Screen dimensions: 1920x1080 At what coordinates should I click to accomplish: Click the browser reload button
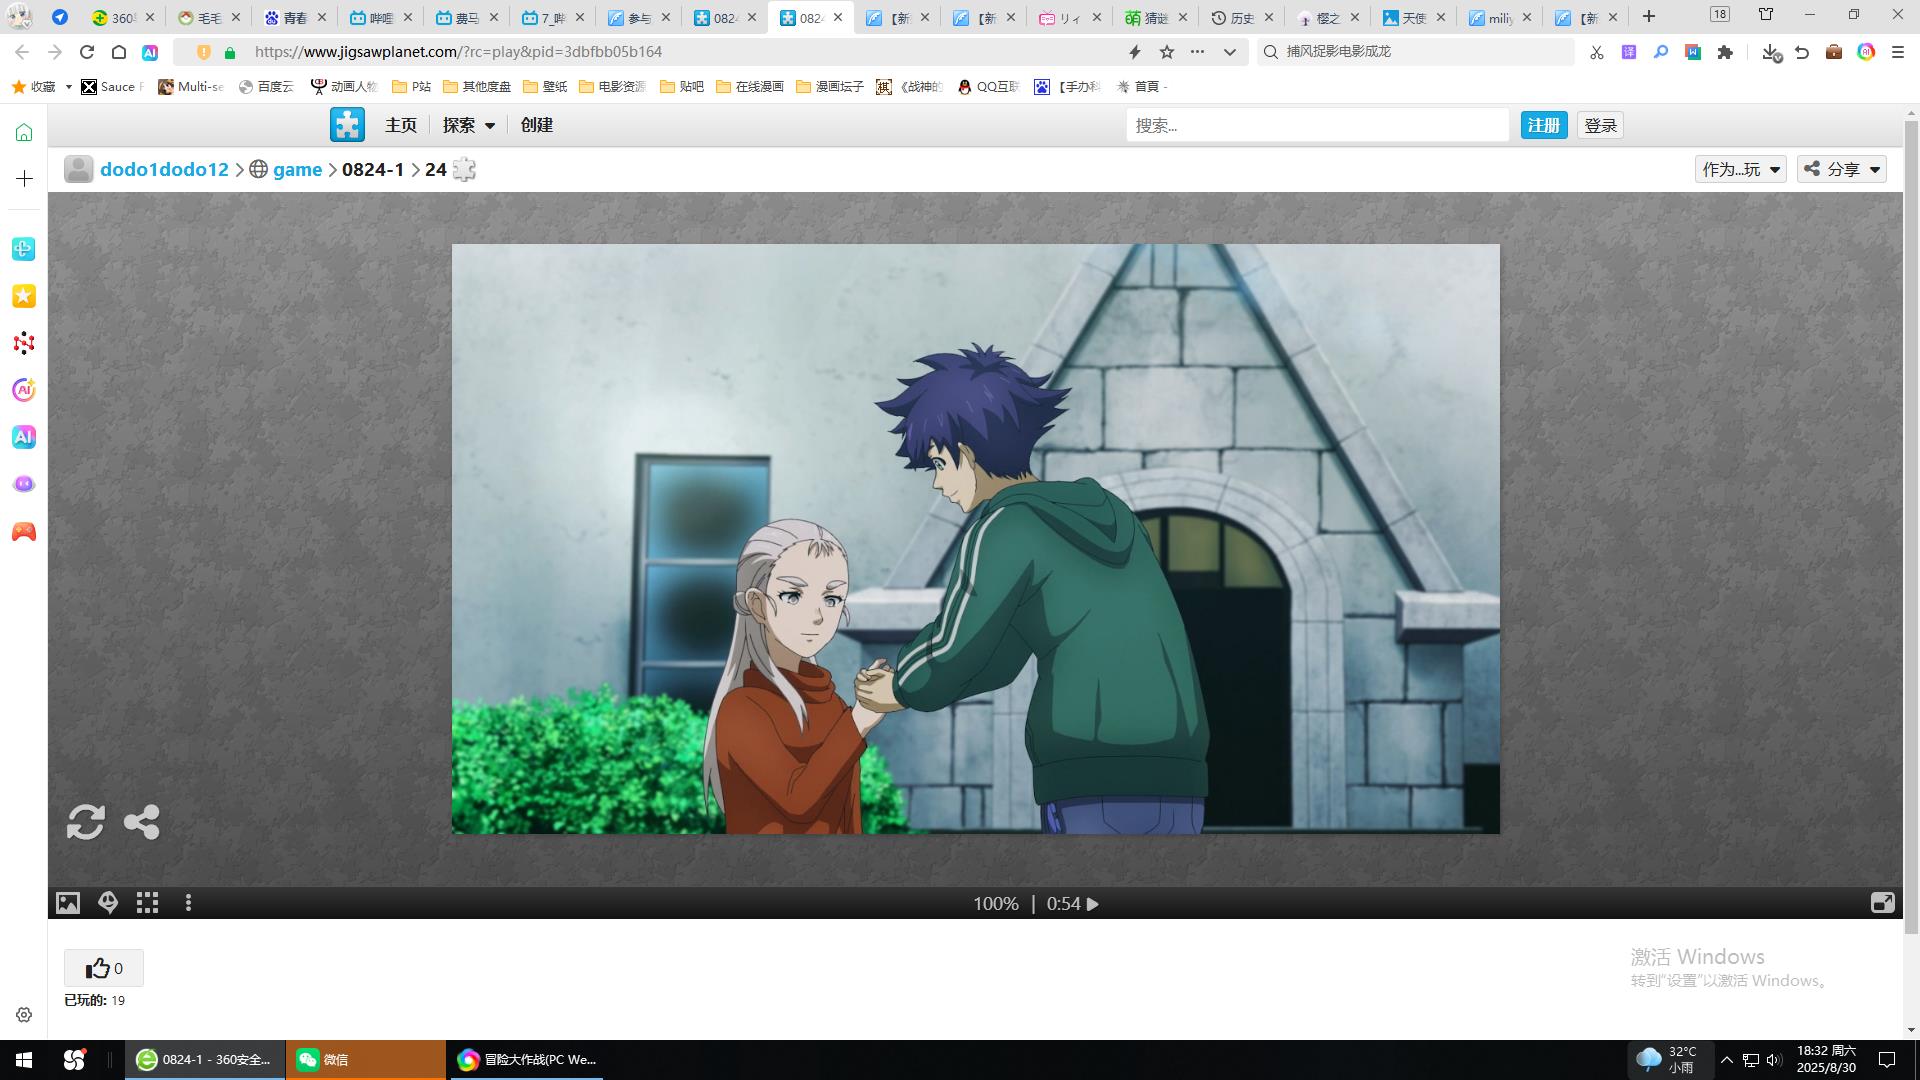pyautogui.click(x=87, y=52)
